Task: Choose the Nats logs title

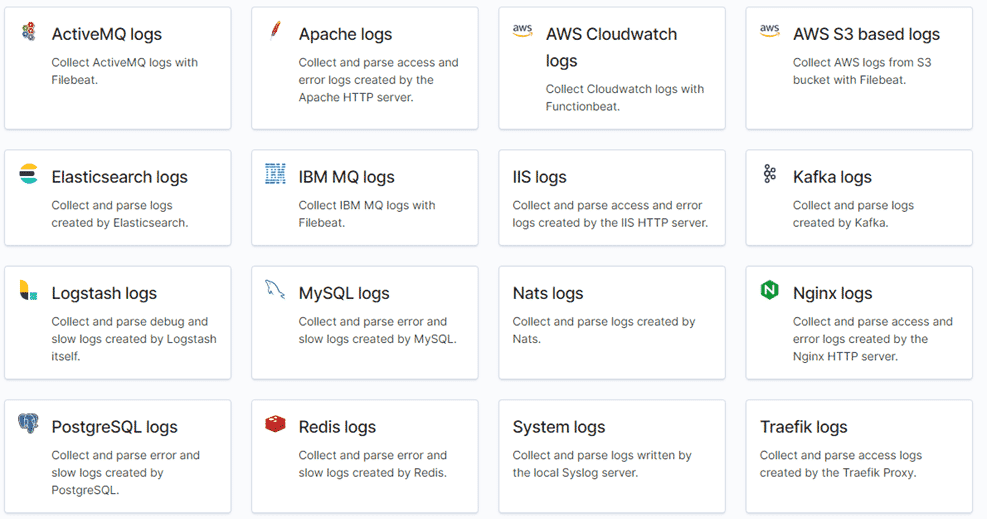Action: pyautogui.click(x=548, y=293)
